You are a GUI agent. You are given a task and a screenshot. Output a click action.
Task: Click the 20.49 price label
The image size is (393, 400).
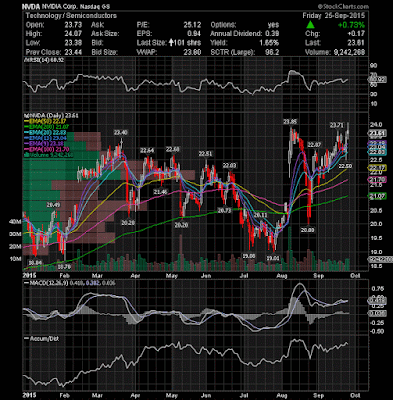click(x=53, y=205)
